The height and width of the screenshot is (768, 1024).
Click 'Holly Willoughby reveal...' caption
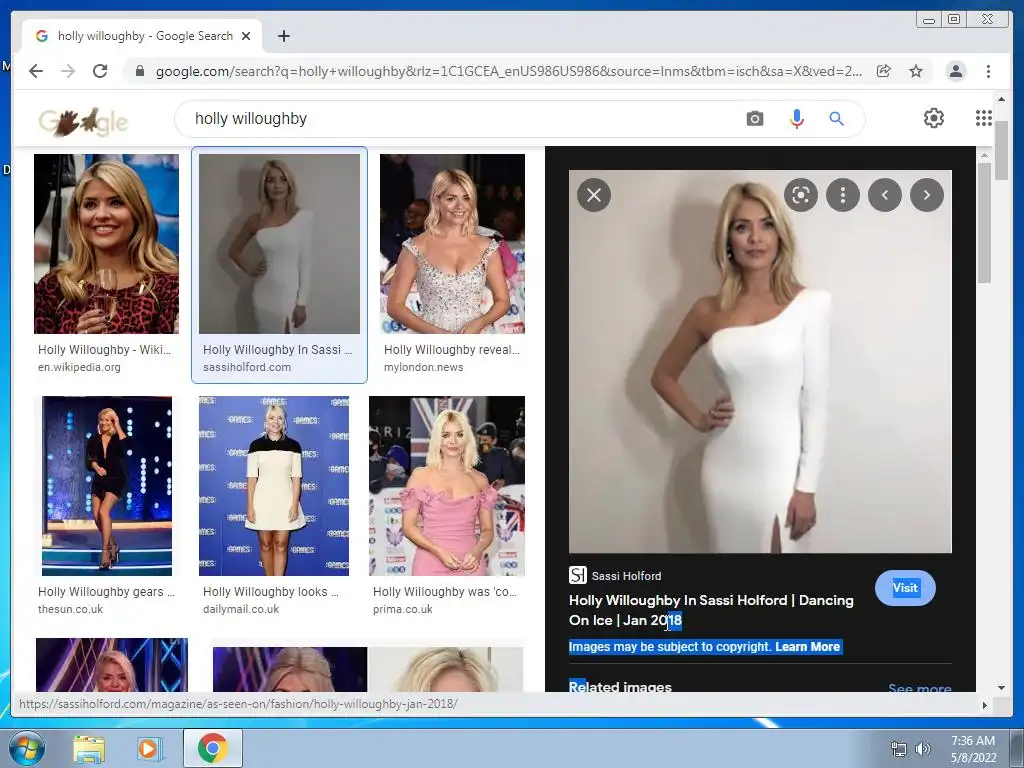coord(452,350)
